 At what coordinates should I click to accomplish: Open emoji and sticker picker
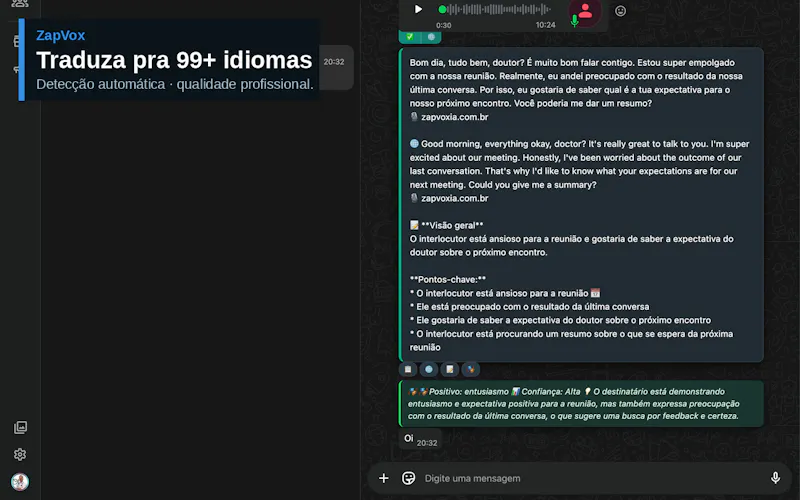[408, 478]
